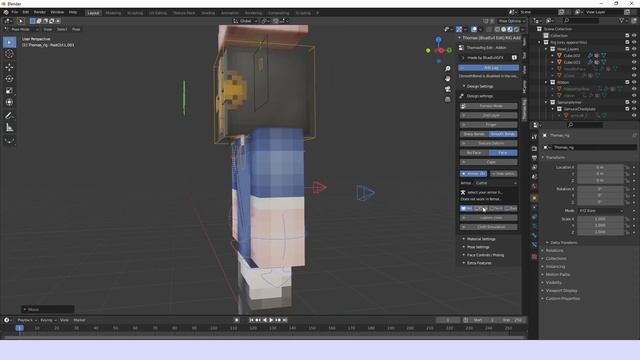
Task: Click the green Y axis gizmo handle
Action: pyautogui.click(x=428, y=51)
